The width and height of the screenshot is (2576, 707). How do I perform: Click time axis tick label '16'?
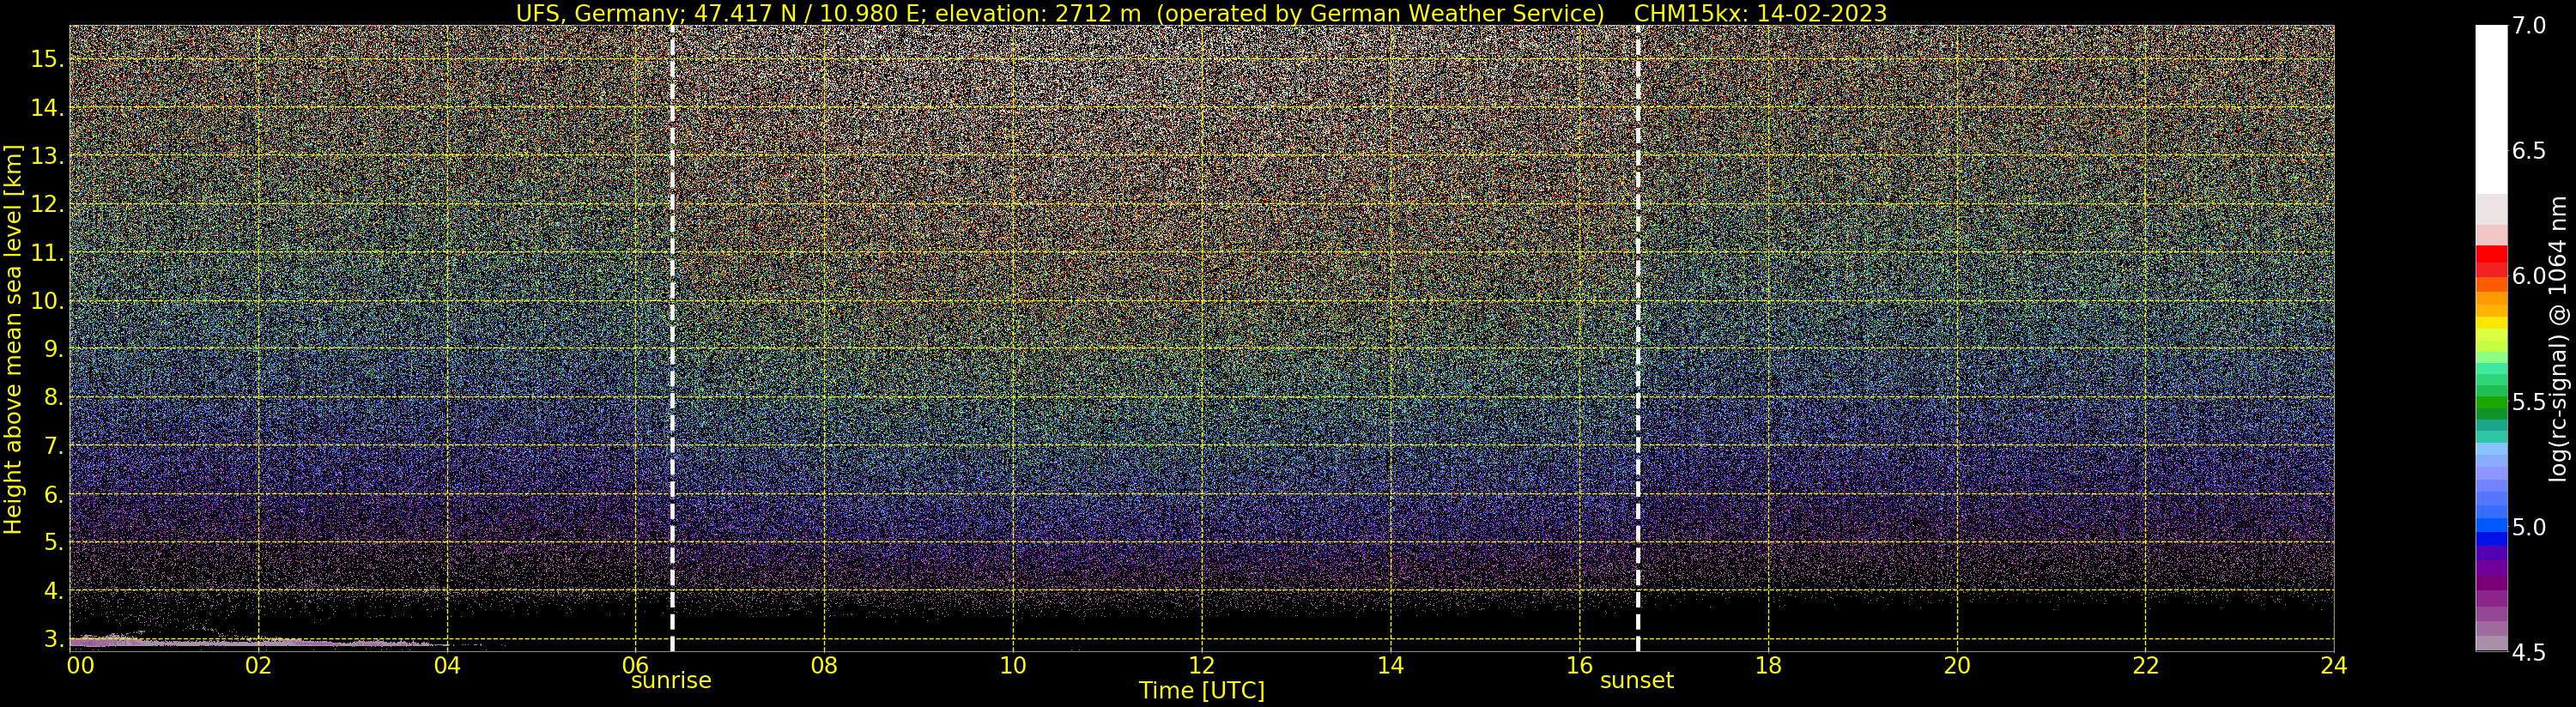1579,665
